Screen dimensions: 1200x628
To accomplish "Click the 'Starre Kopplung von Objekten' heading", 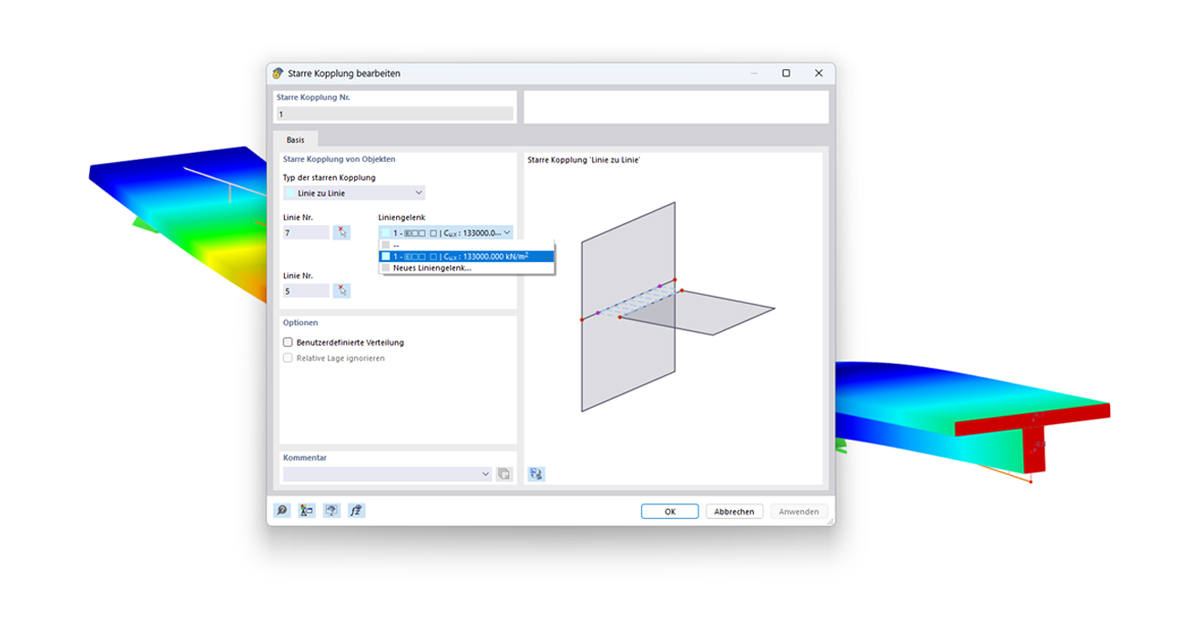I will (339, 159).
